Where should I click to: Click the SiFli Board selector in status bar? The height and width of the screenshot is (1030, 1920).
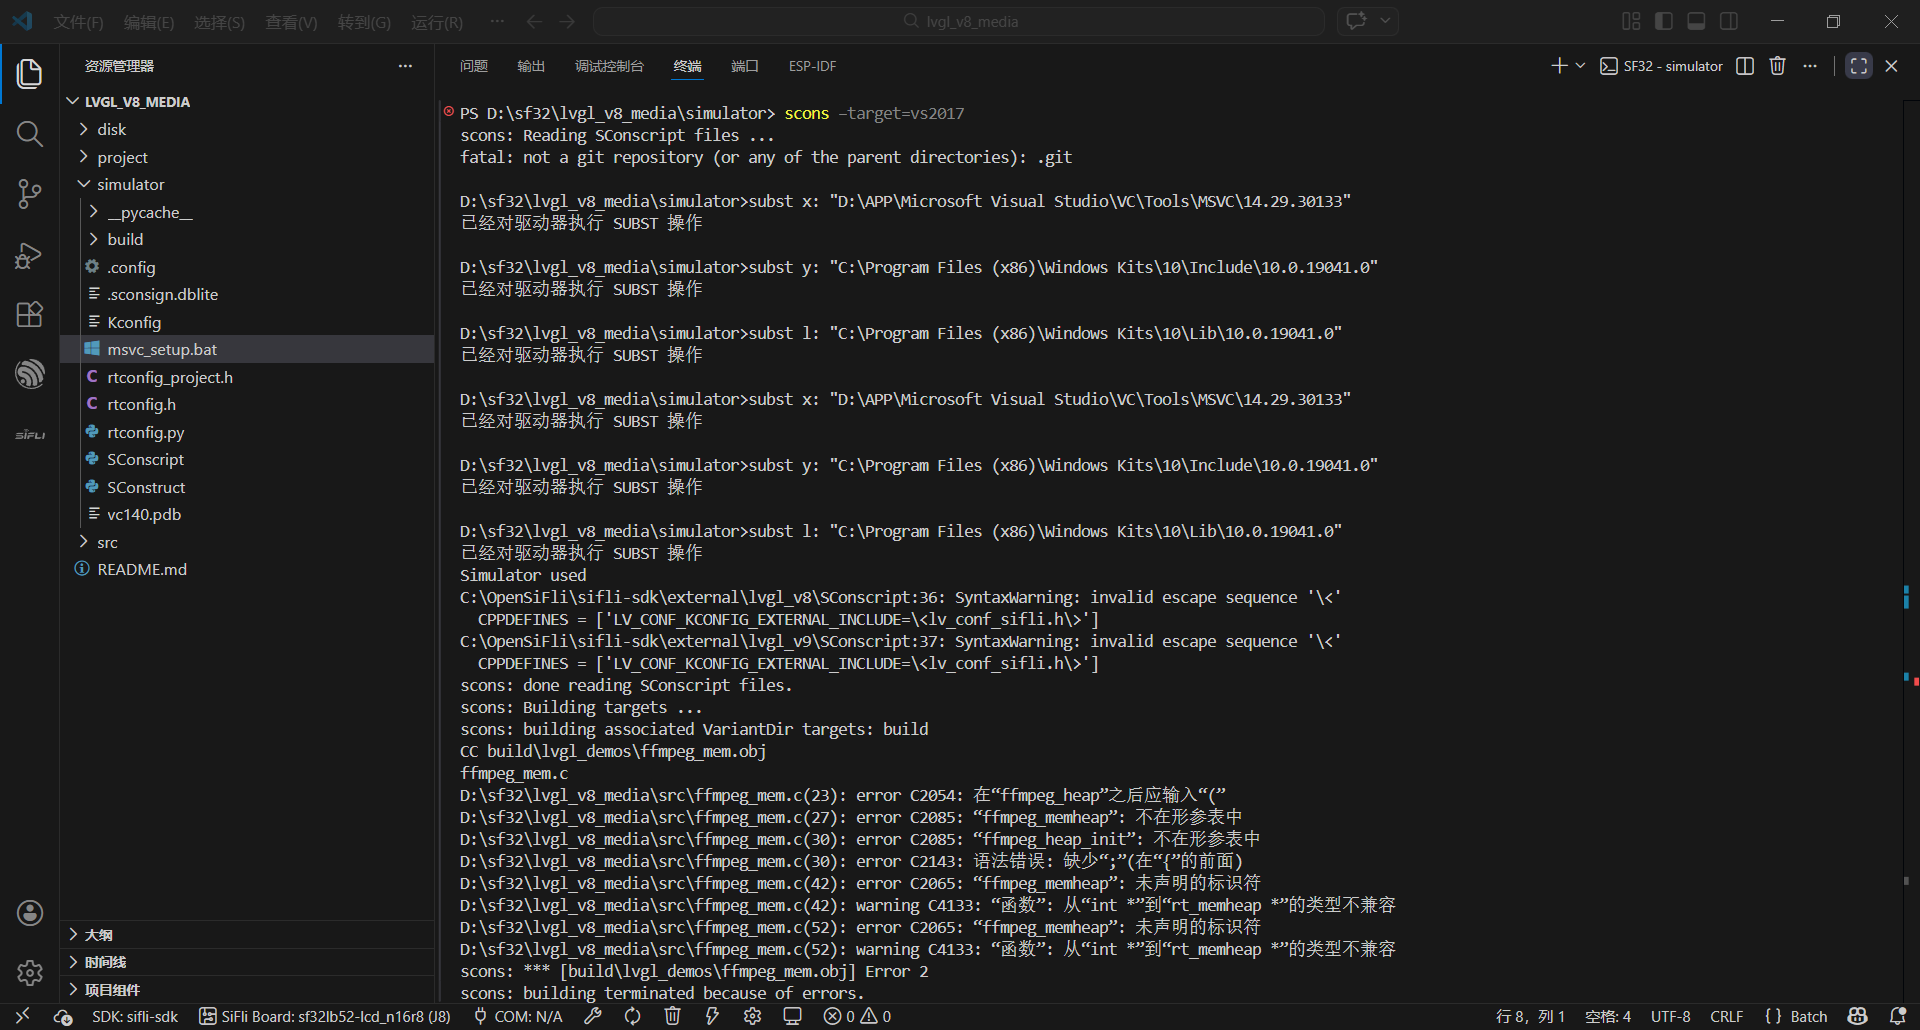325,1016
